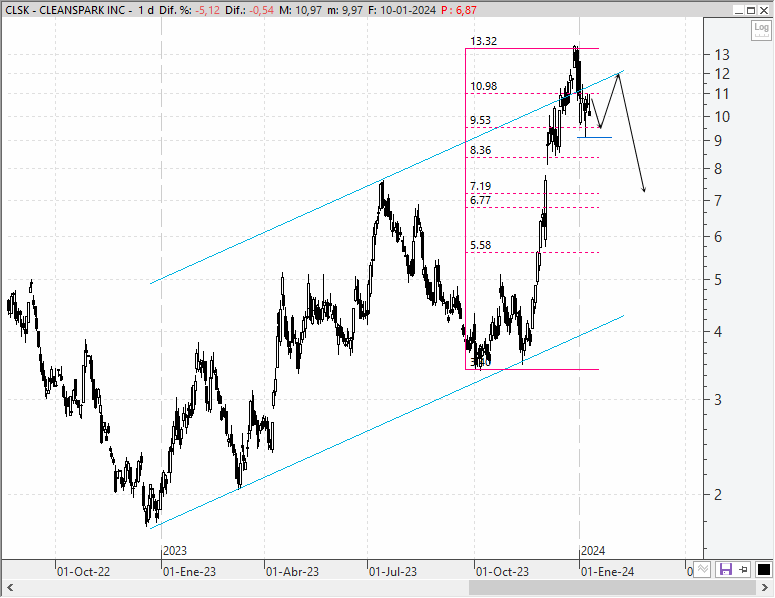The image size is (775, 598).
Task: Click the purple save floppy disk icon
Action: [726, 569]
